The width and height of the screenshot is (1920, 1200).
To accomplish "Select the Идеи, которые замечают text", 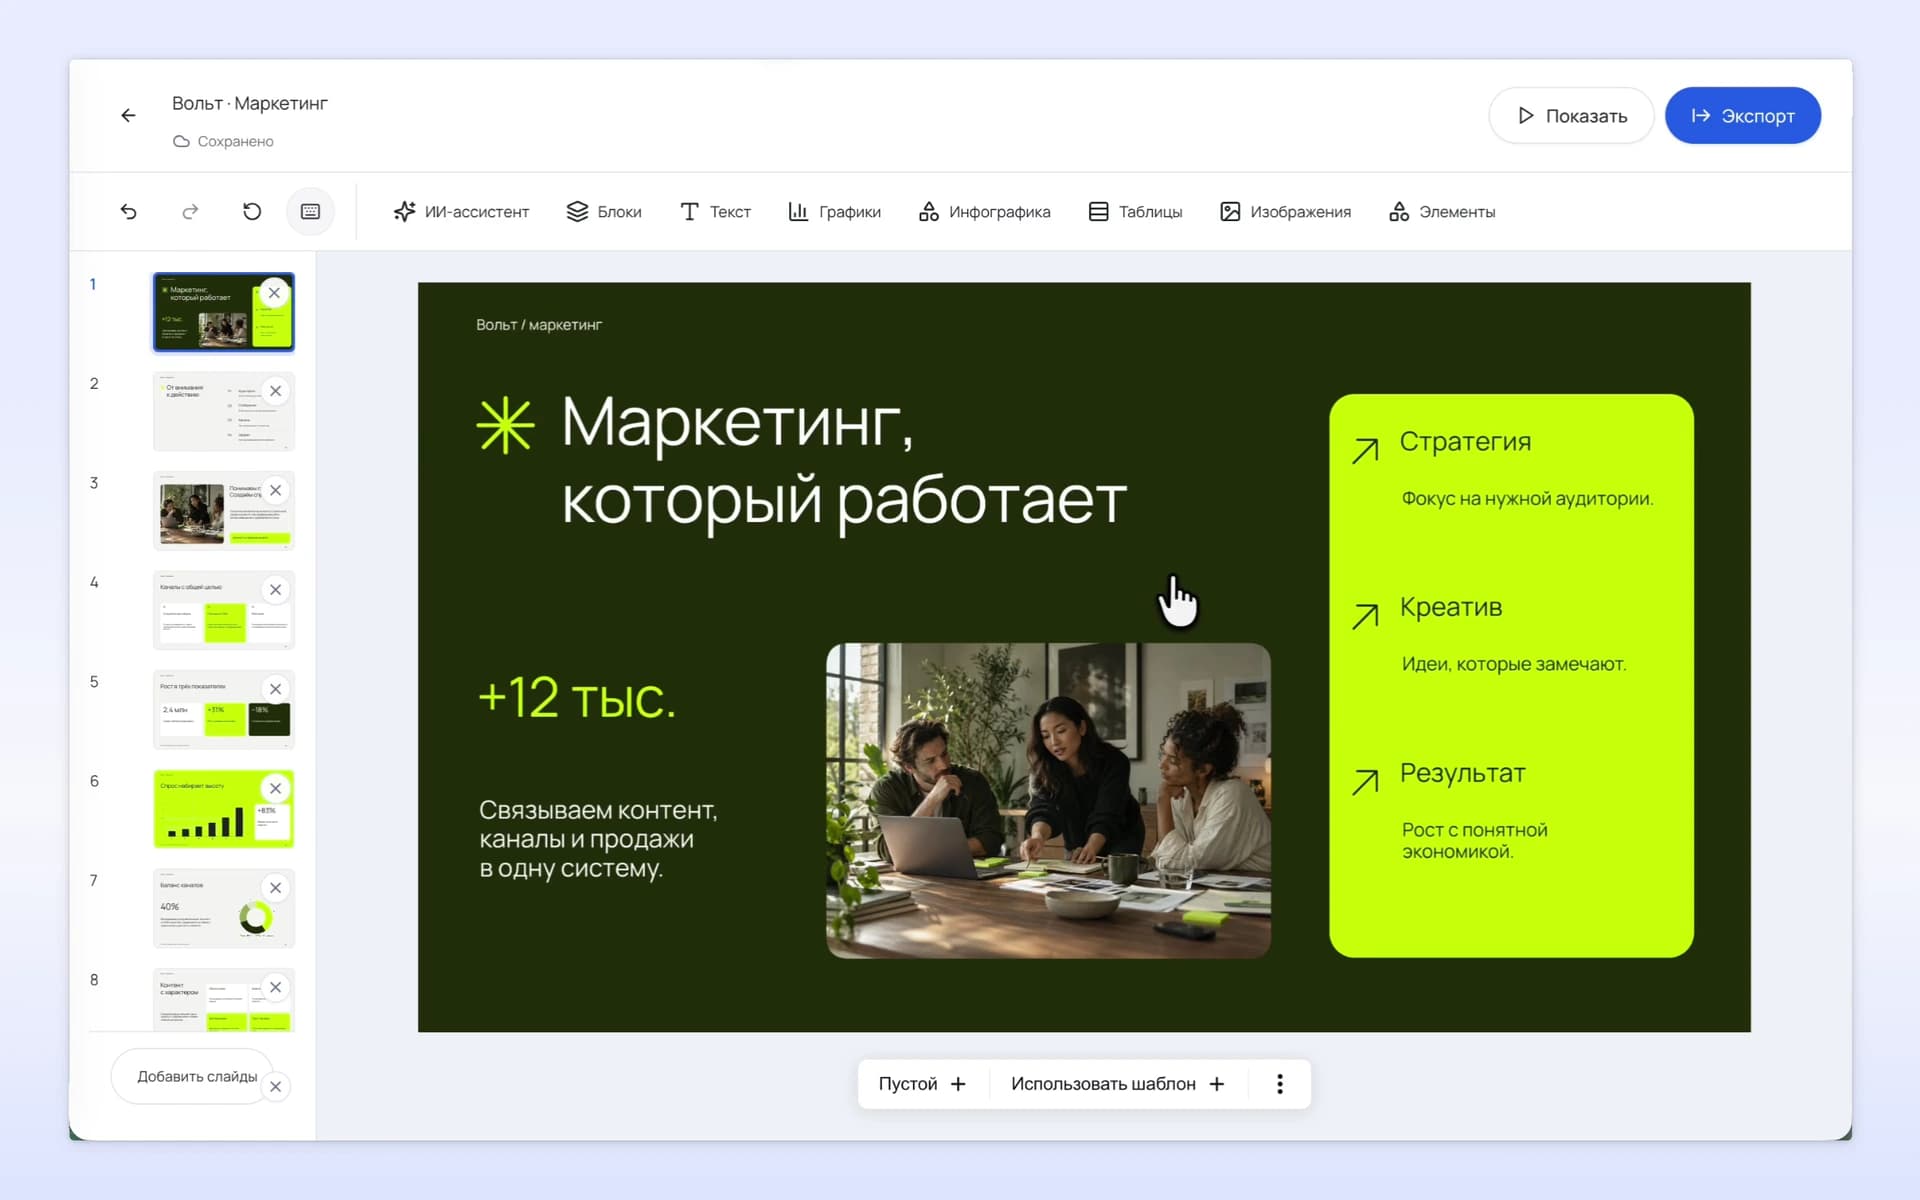I will [x=1514, y=664].
